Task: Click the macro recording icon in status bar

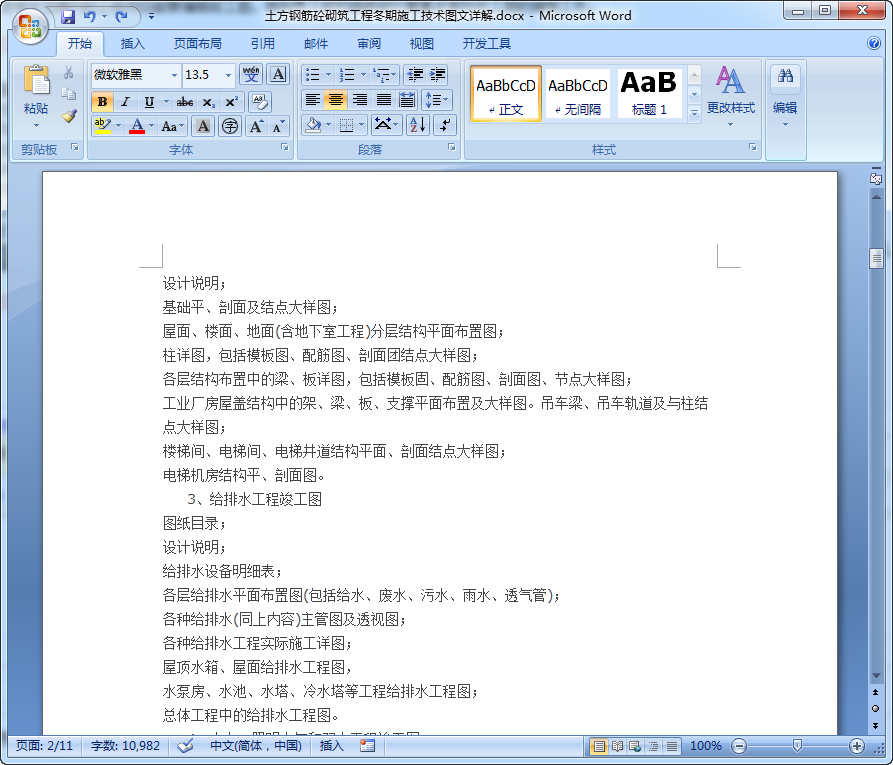Action: [x=367, y=746]
